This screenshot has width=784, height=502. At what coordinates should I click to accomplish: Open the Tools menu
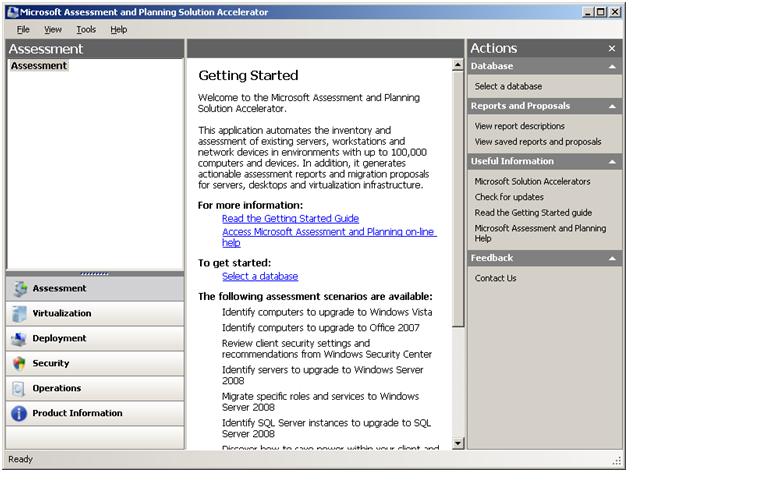click(x=86, y=30)
